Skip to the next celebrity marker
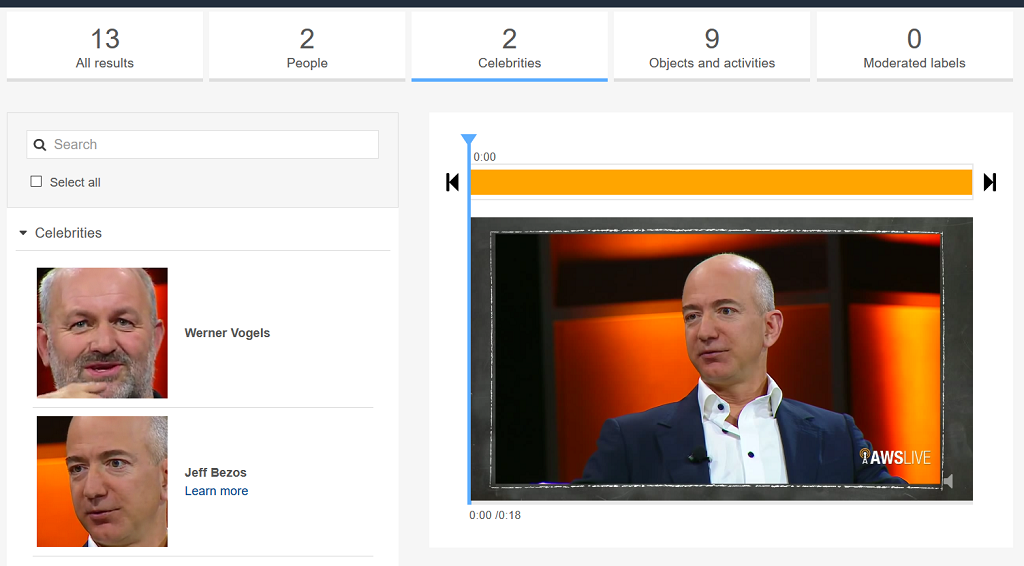This screenshot has height=566, width=1024. 990,182
